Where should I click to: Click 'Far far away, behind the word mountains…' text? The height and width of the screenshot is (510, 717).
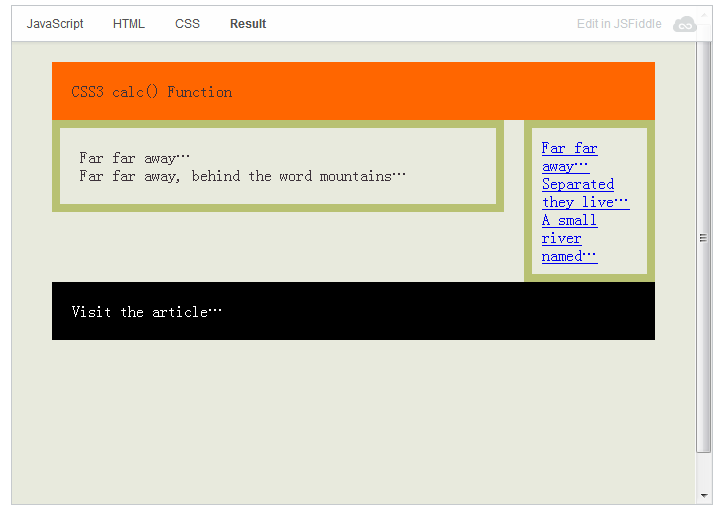coord(242,176)
